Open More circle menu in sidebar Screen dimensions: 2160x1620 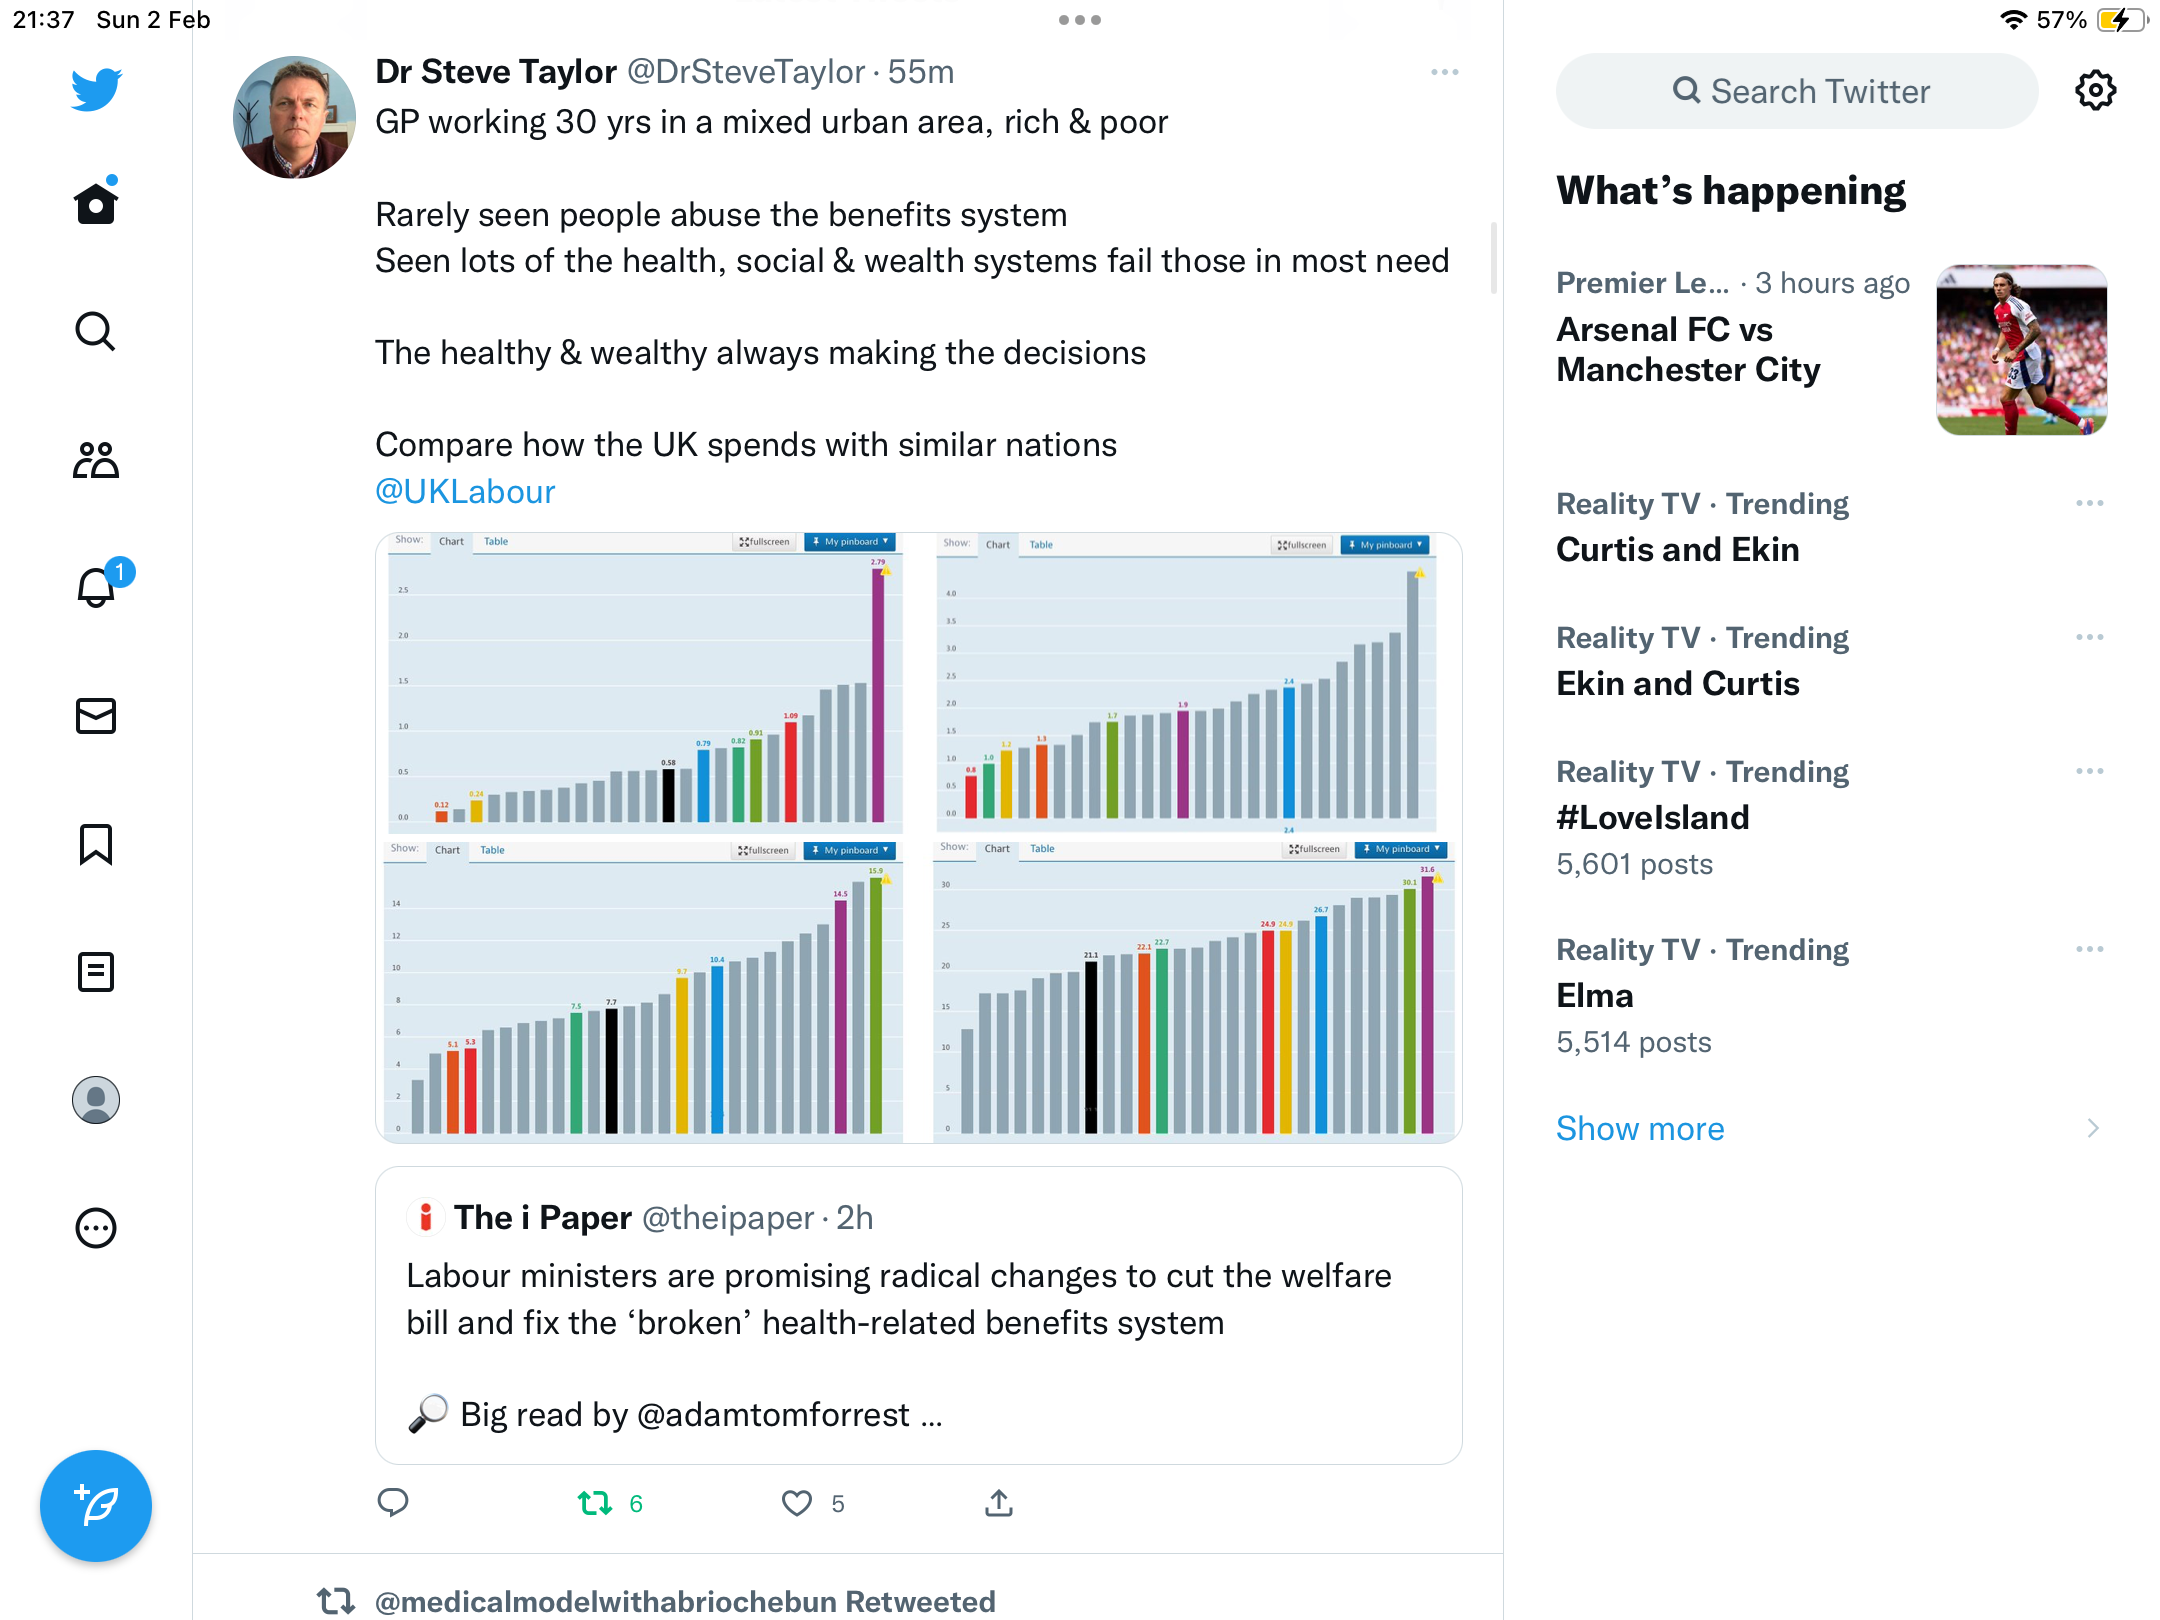coord(96,1228)
